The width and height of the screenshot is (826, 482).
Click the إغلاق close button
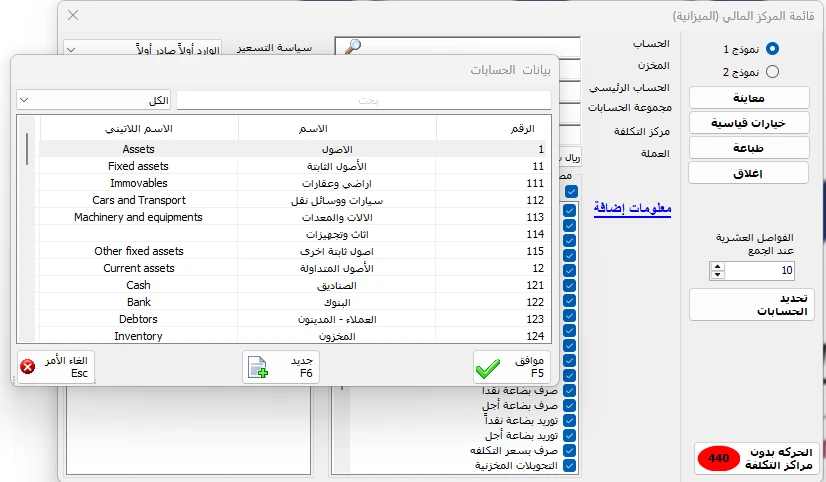749,173
